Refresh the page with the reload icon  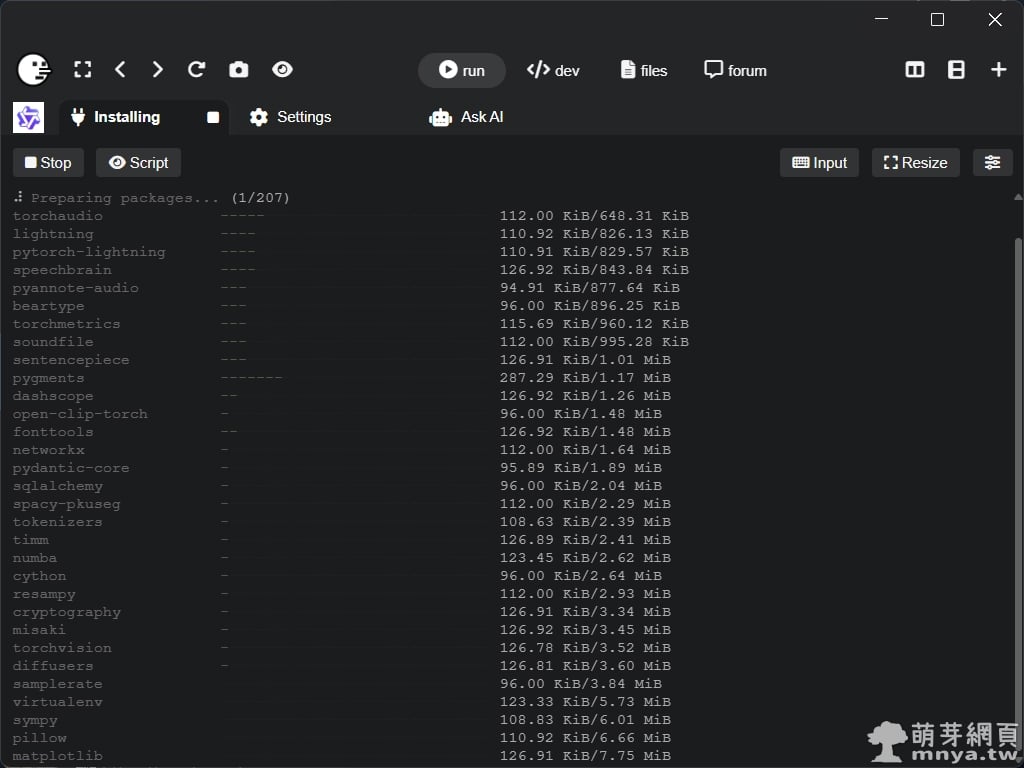[x=196, y=70]
